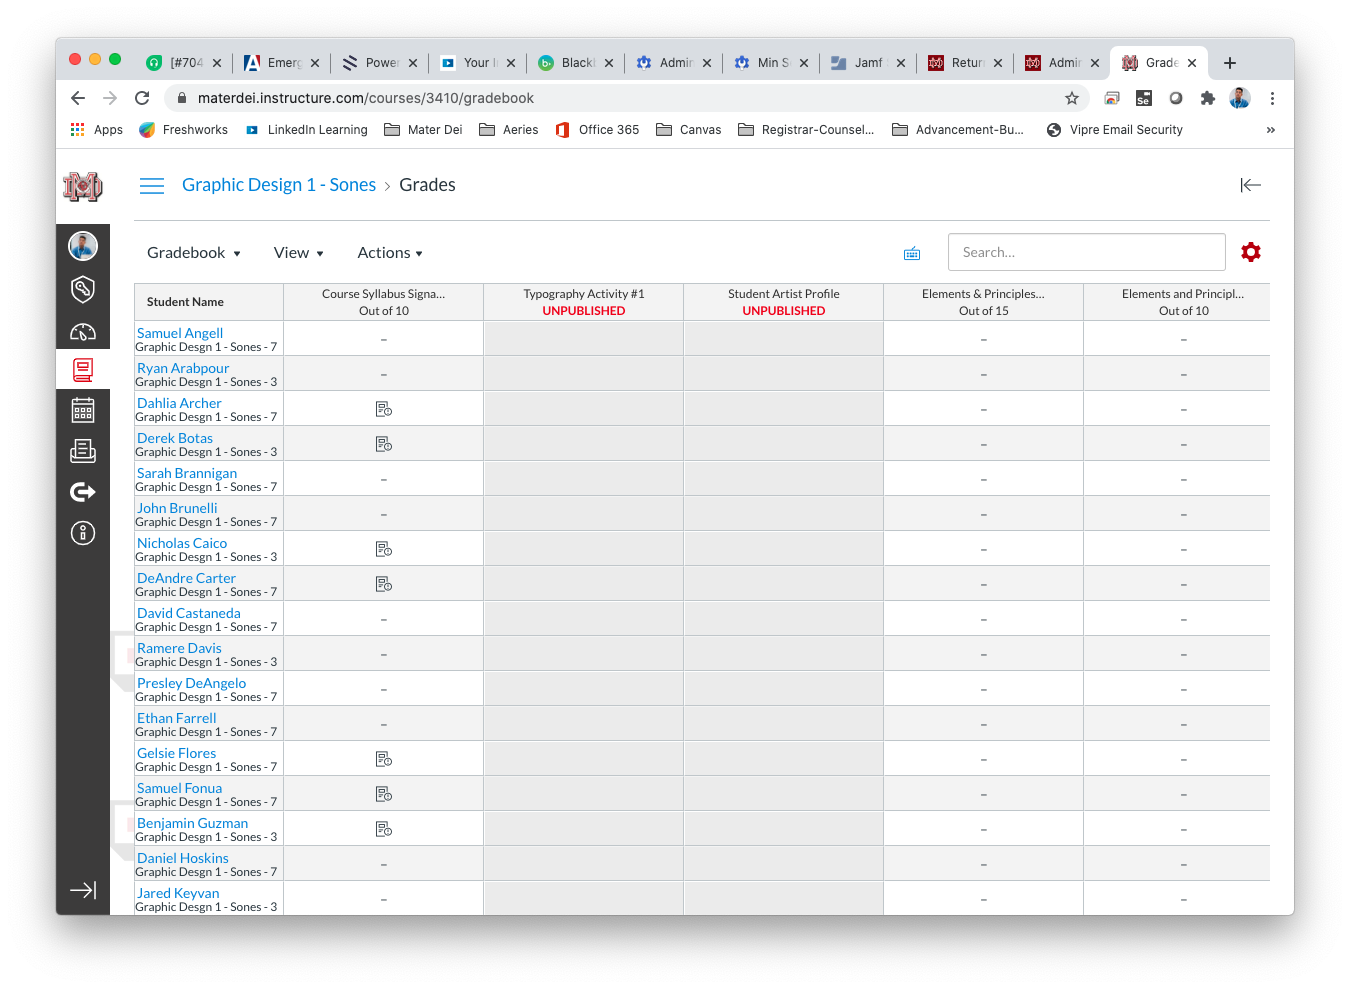The width and height of the screenshot is (1350, 989).
Task: Open Nicholas Caico's syllabus submission icon
Action: (384, 549)
